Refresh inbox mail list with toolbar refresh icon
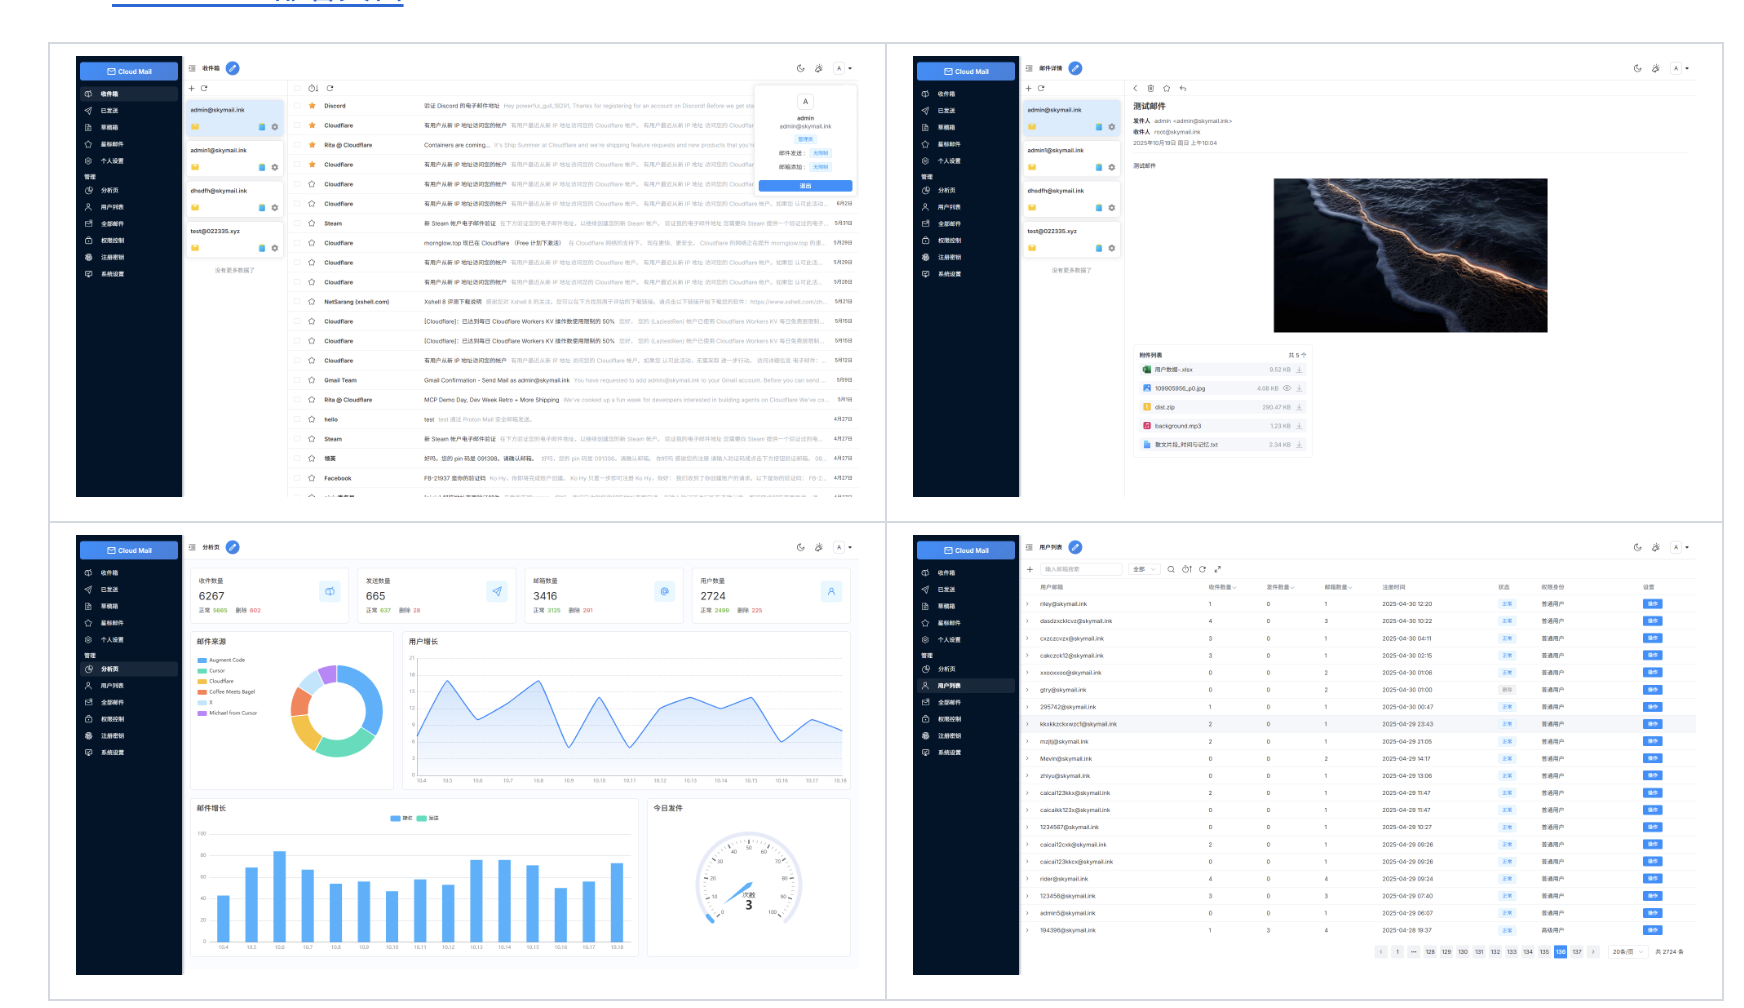Screen dimensions: 1744x1008 330,88
